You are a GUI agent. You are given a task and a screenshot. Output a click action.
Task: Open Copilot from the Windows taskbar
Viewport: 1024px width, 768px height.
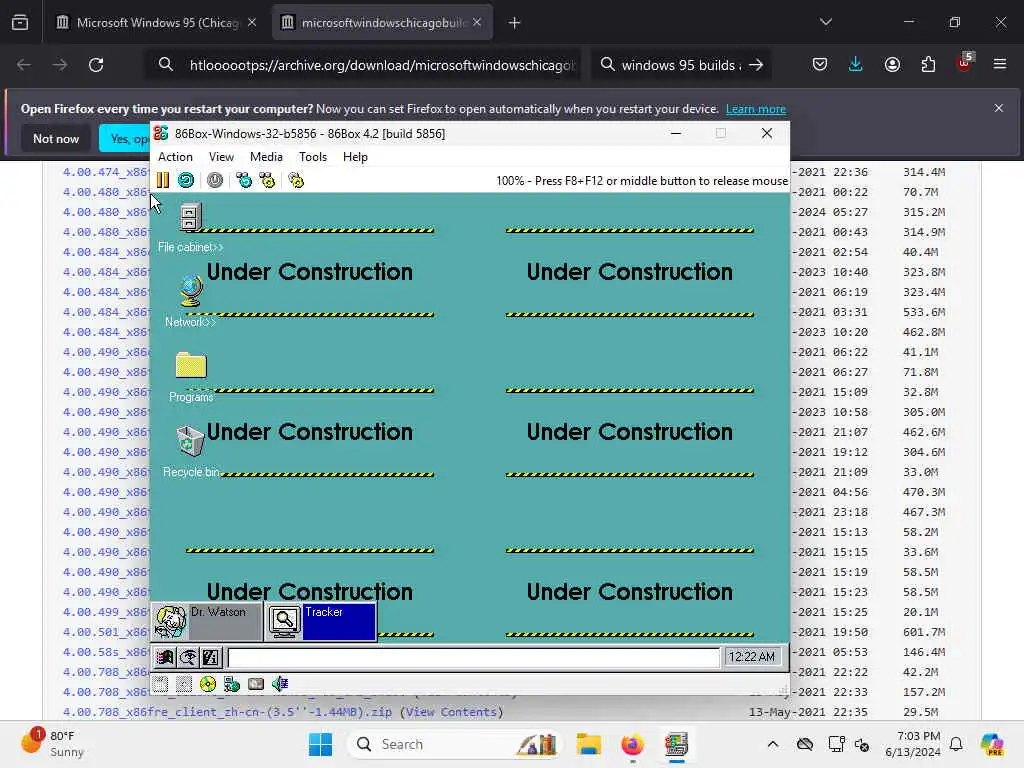[x=991, y=744]
